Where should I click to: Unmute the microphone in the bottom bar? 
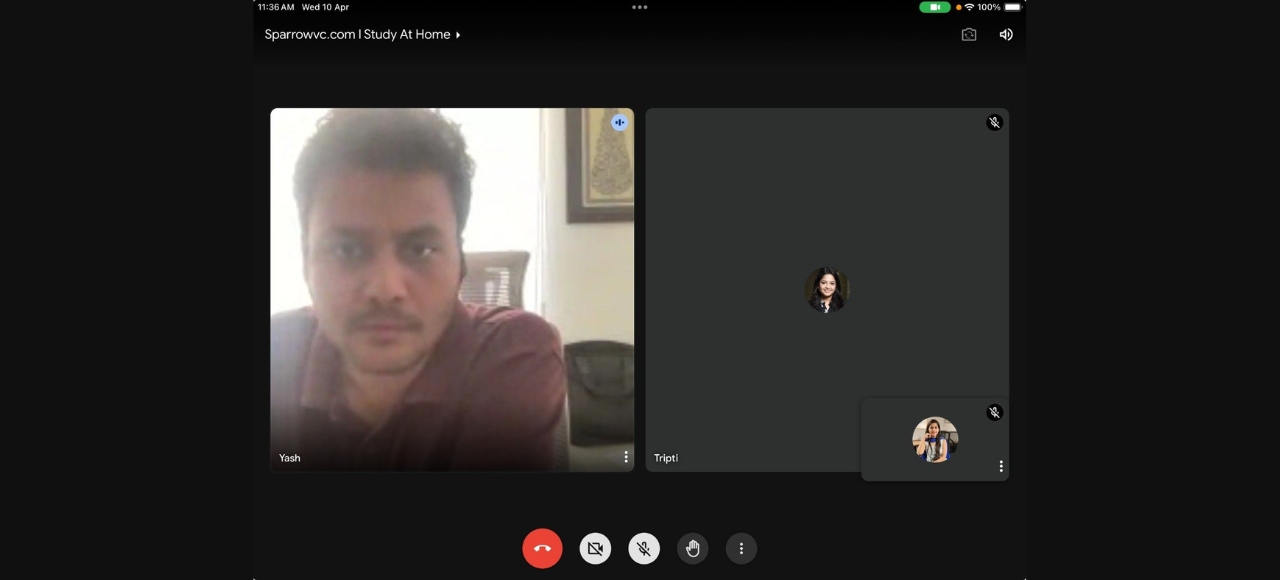click(x=644, y=548)
